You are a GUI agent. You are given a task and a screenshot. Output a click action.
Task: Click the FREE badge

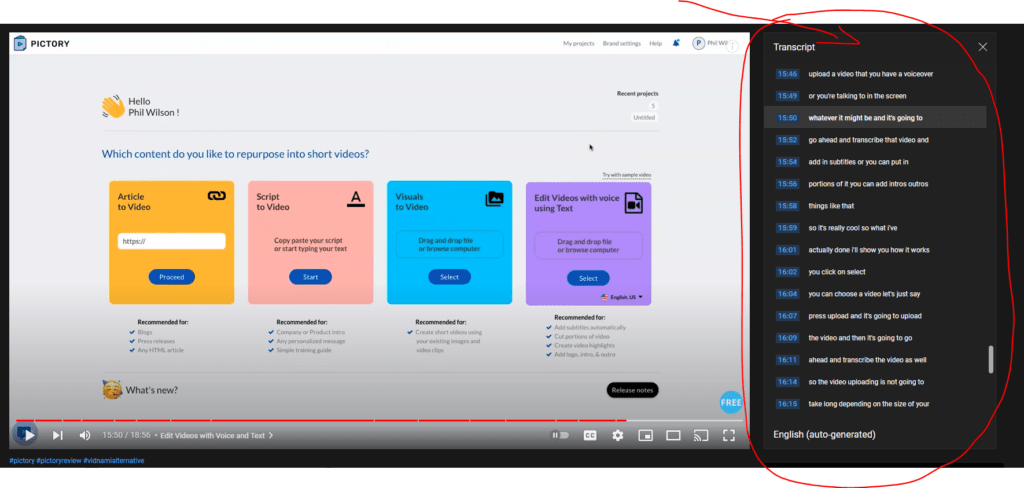point(731,402)
